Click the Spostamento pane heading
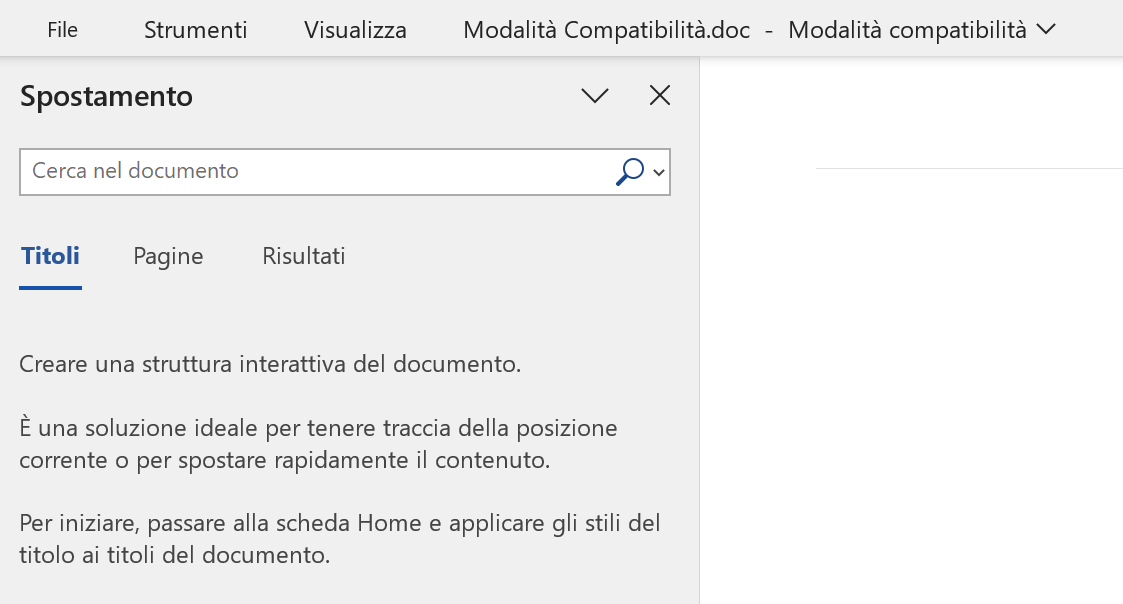This screenshot has height=604, width=1123. click(106, 96)
